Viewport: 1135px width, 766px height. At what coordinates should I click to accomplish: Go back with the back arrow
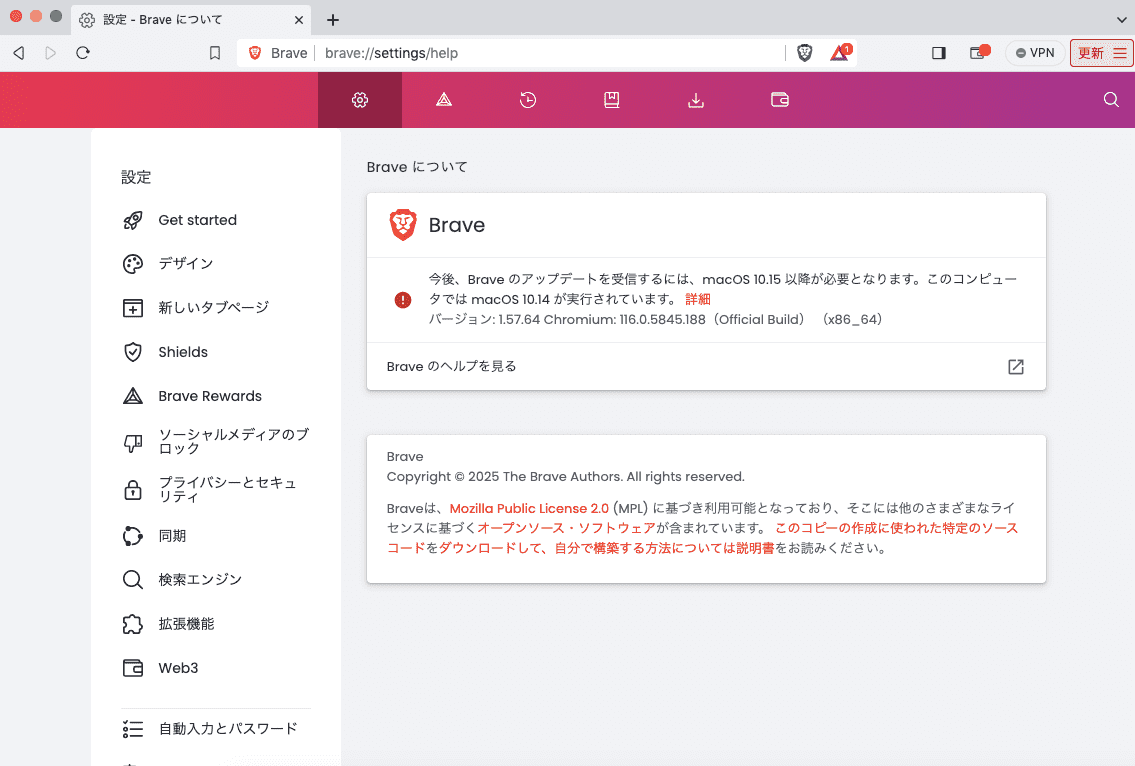pyautogui.click(x=20, y=53)
